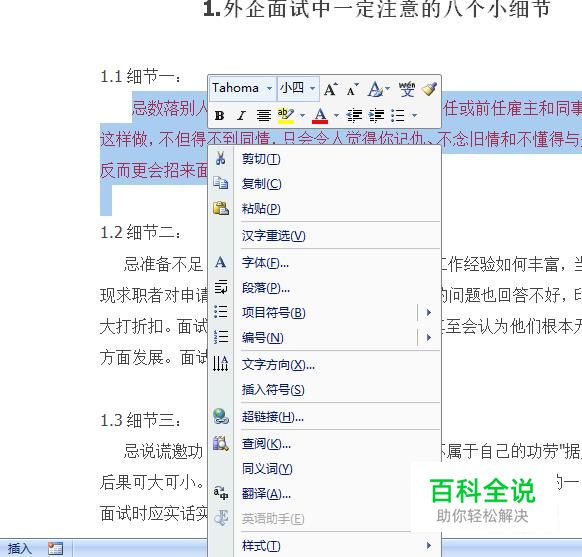This screenshot has height=557, width=582.
Task: Click the letter A font icon in menu
Action: point(220,262)
